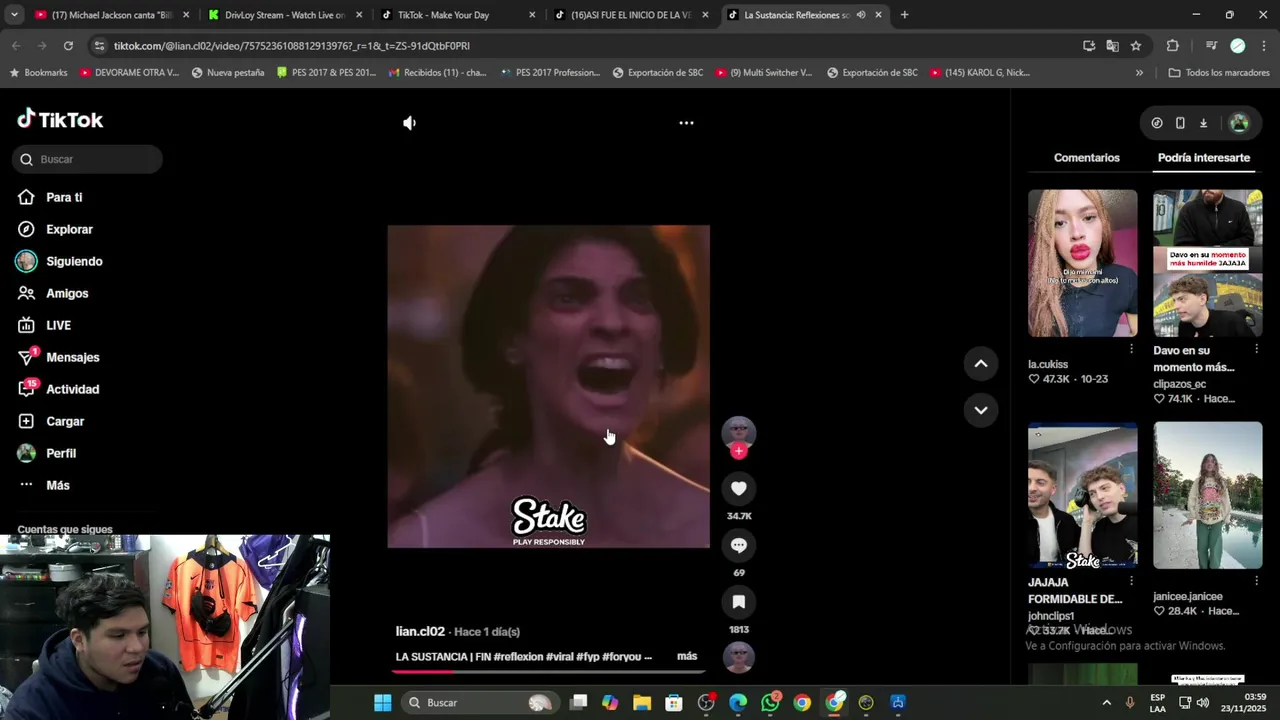Go to next video with down arrow
The height and width of the screenshot is (720, 1280).
(x=981, y=410)
